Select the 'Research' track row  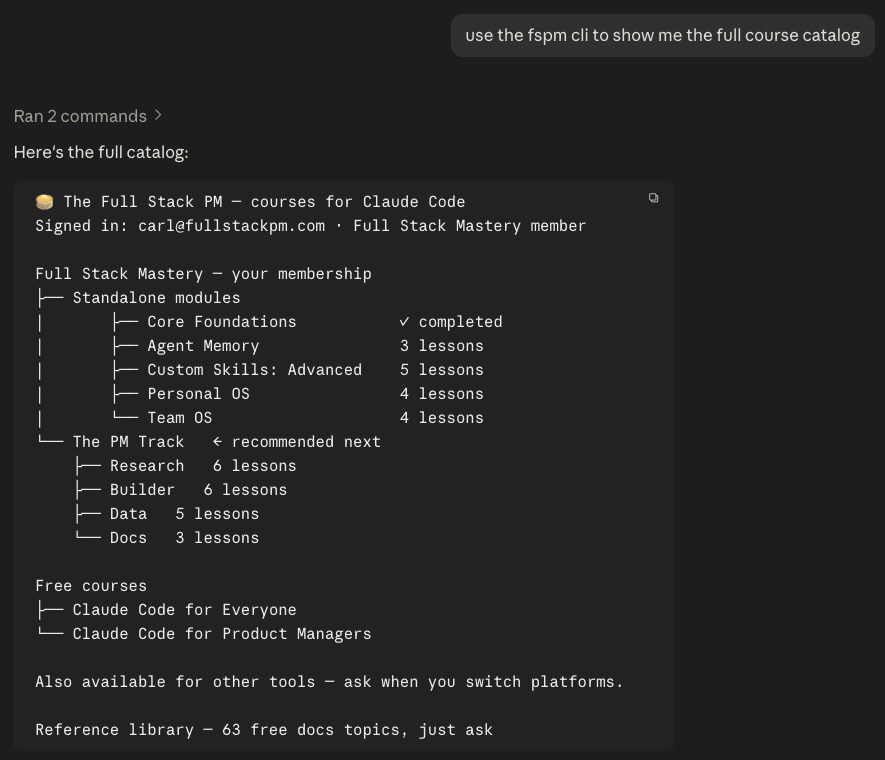tap(147, 465)
